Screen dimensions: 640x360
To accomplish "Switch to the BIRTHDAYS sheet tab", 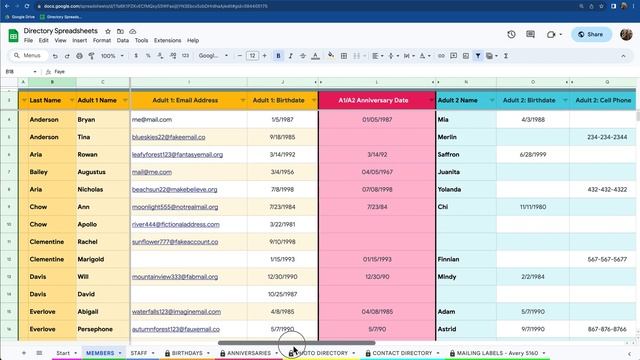I will tap(187, 353).
